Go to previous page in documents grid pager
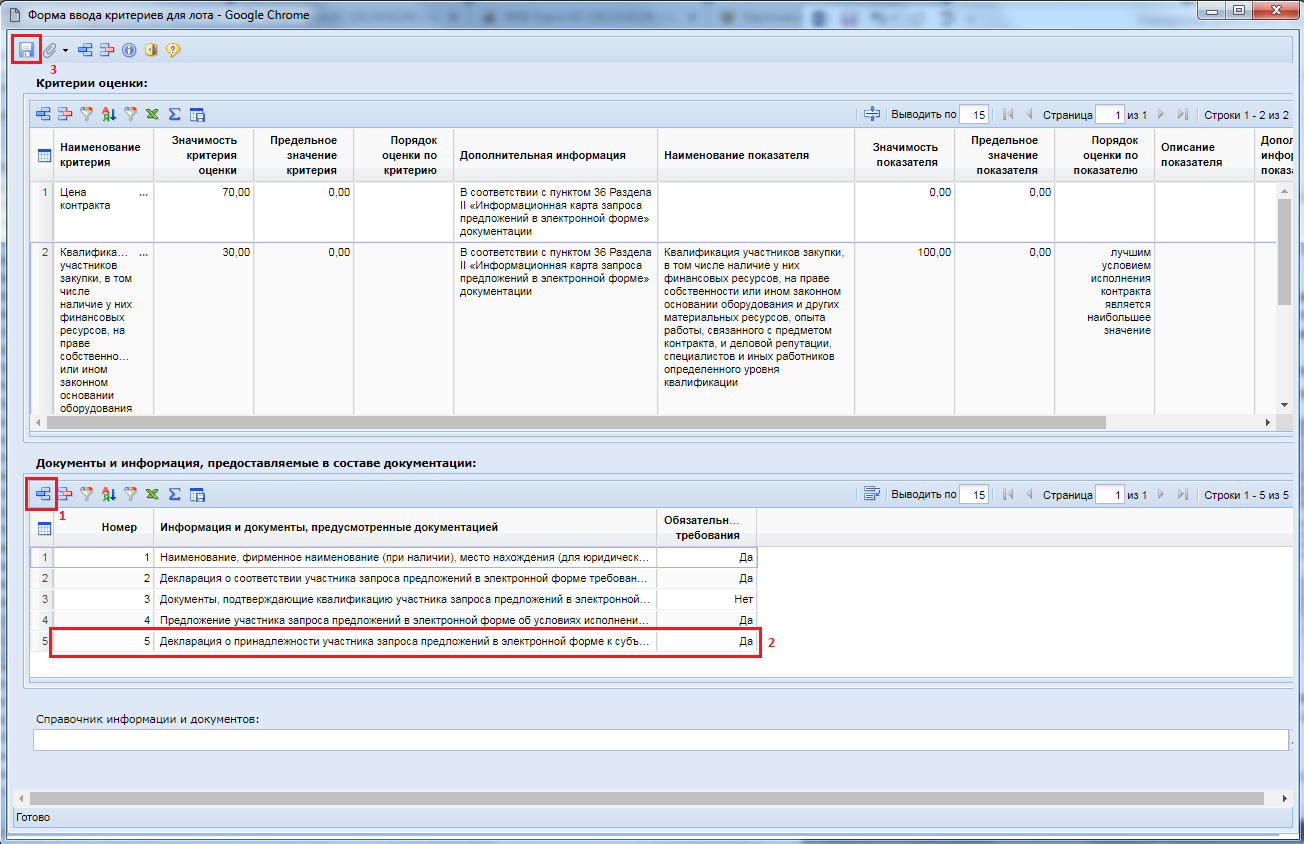The width and height of the screenshot is (1304, 844). pos(1029,494)
